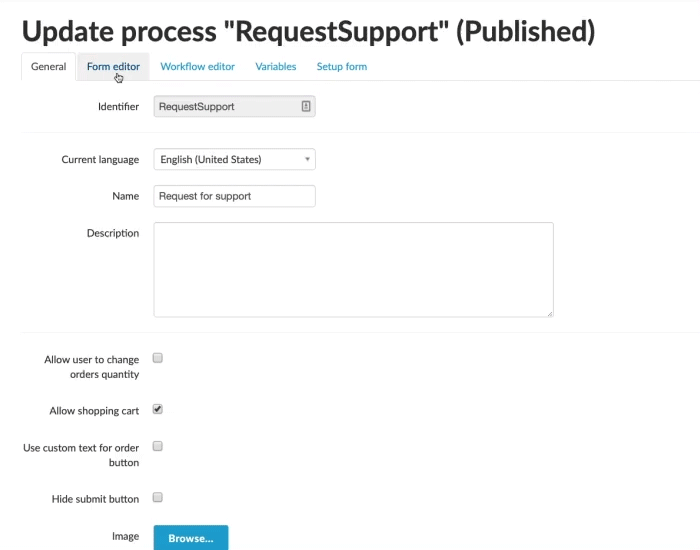Select the Variables tab
Image resolution: width=700 pixels, height=550 pixels.
coord(276,67)
